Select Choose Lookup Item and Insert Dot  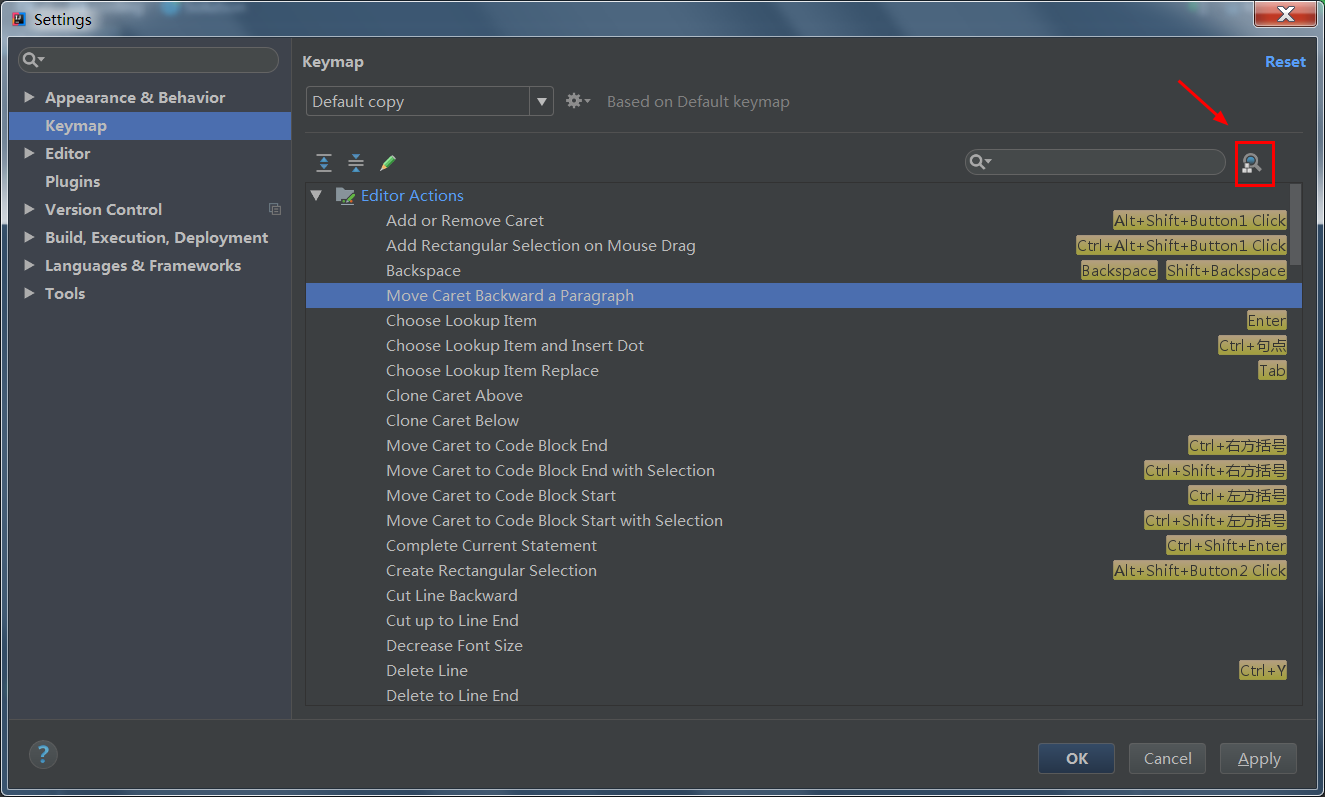pos(515,345)
